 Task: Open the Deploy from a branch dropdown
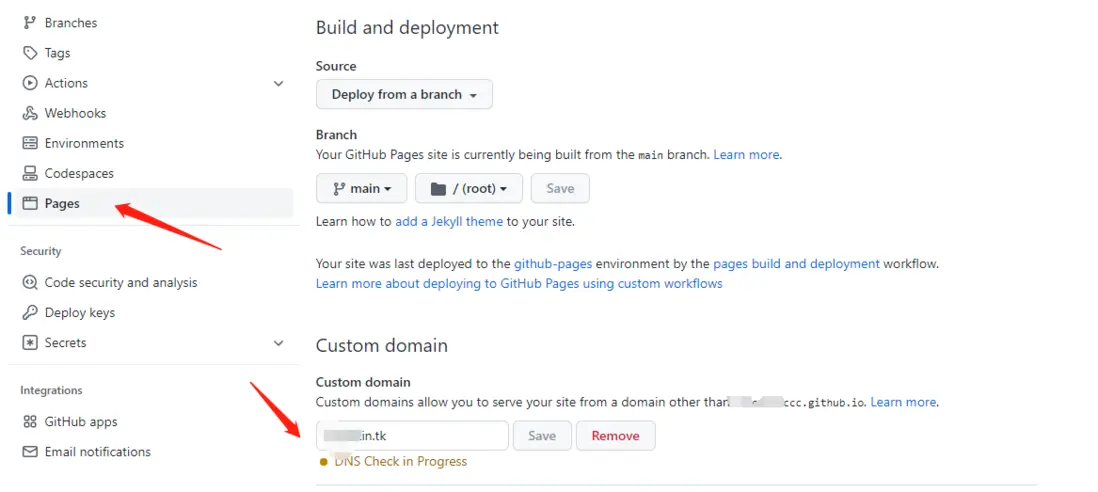click(404, 94)
